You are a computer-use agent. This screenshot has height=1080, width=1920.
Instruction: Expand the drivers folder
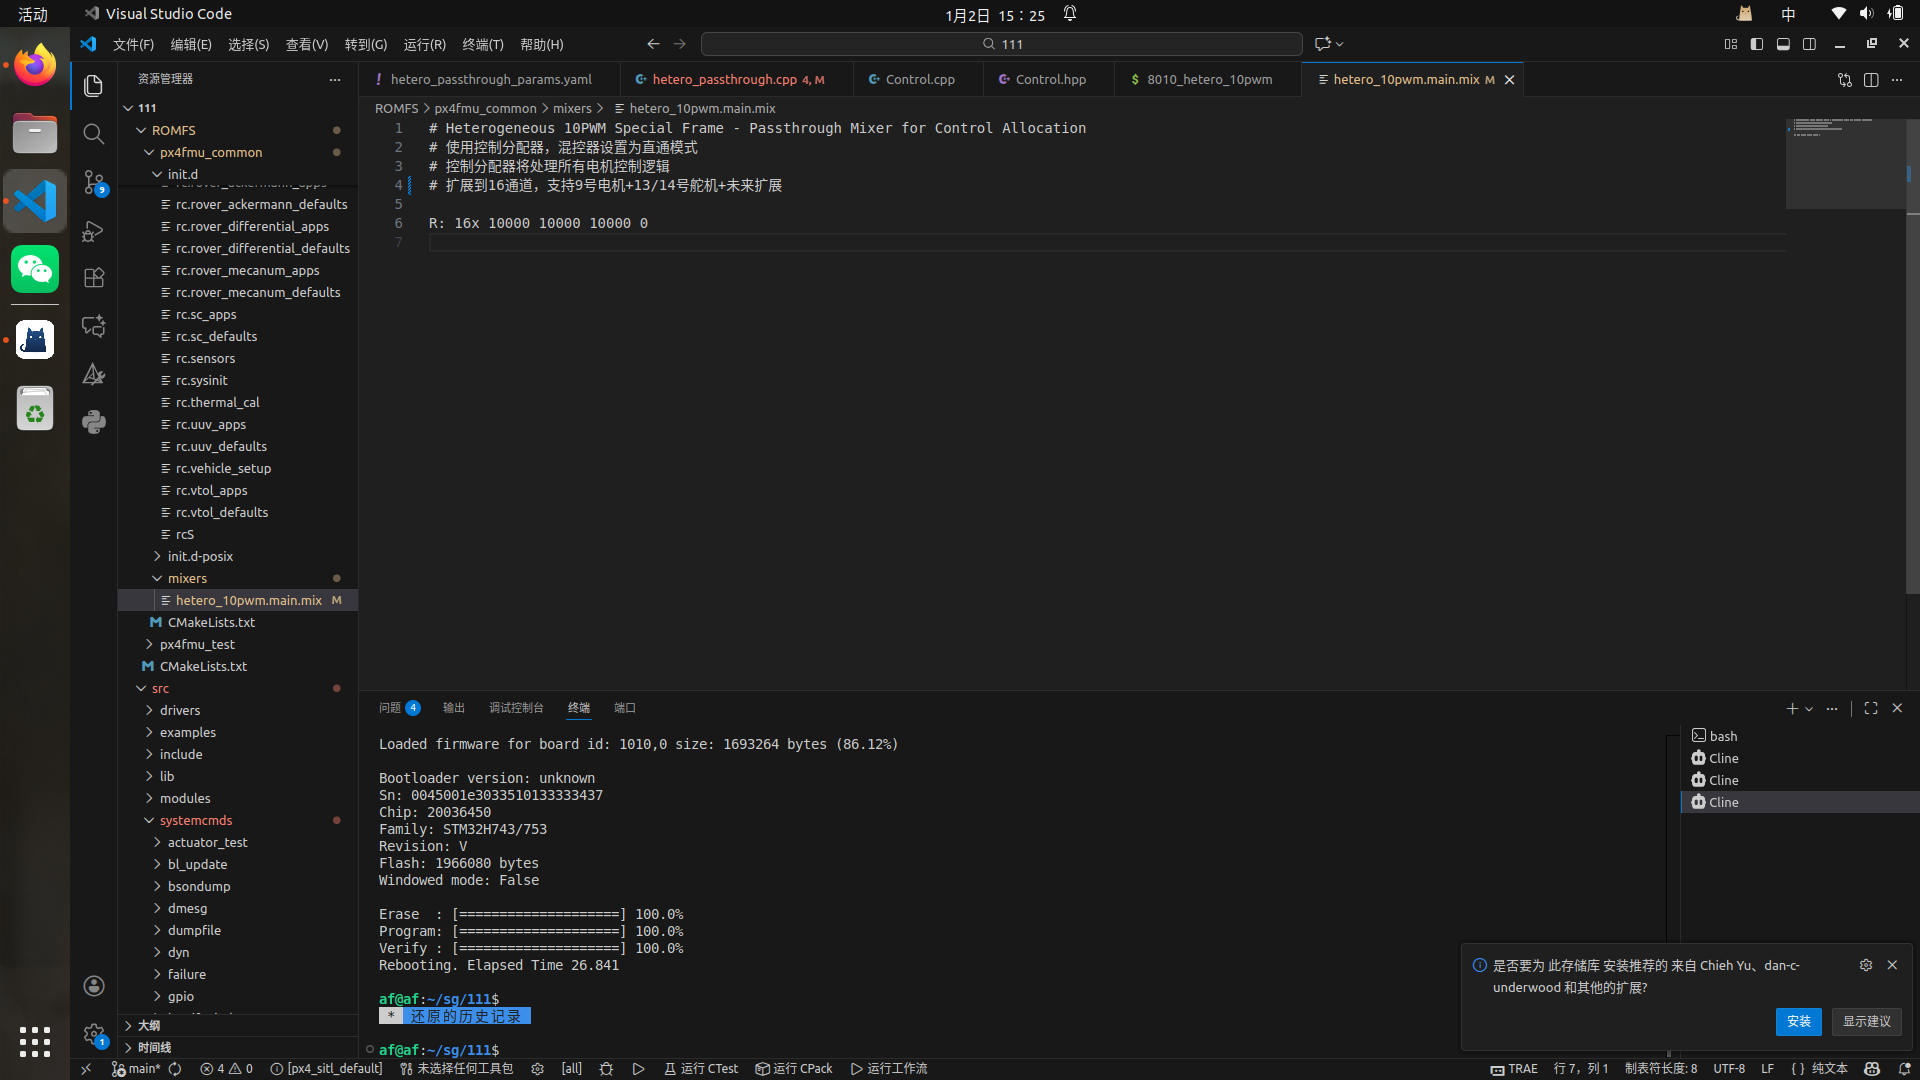click(180, 710)
